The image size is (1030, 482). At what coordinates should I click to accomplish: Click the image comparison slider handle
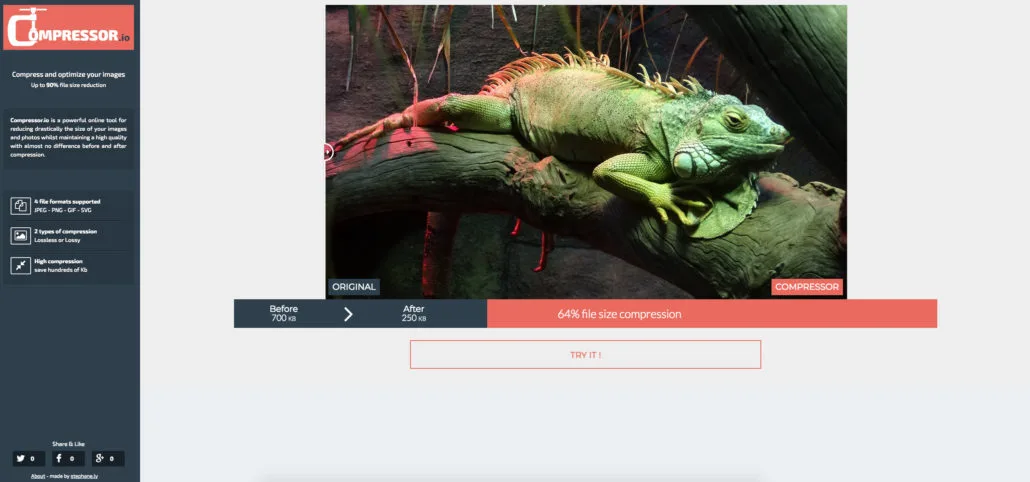328,152
